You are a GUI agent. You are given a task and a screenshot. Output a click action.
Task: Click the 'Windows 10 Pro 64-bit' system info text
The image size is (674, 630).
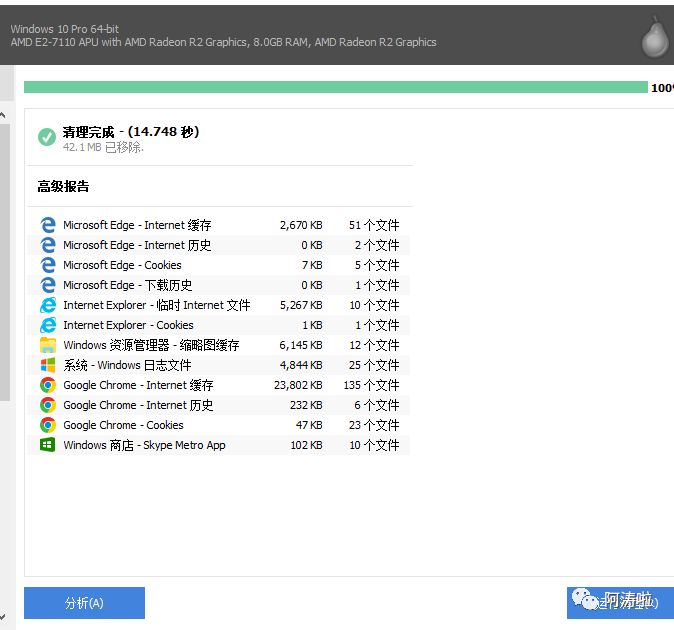point(64,29)
